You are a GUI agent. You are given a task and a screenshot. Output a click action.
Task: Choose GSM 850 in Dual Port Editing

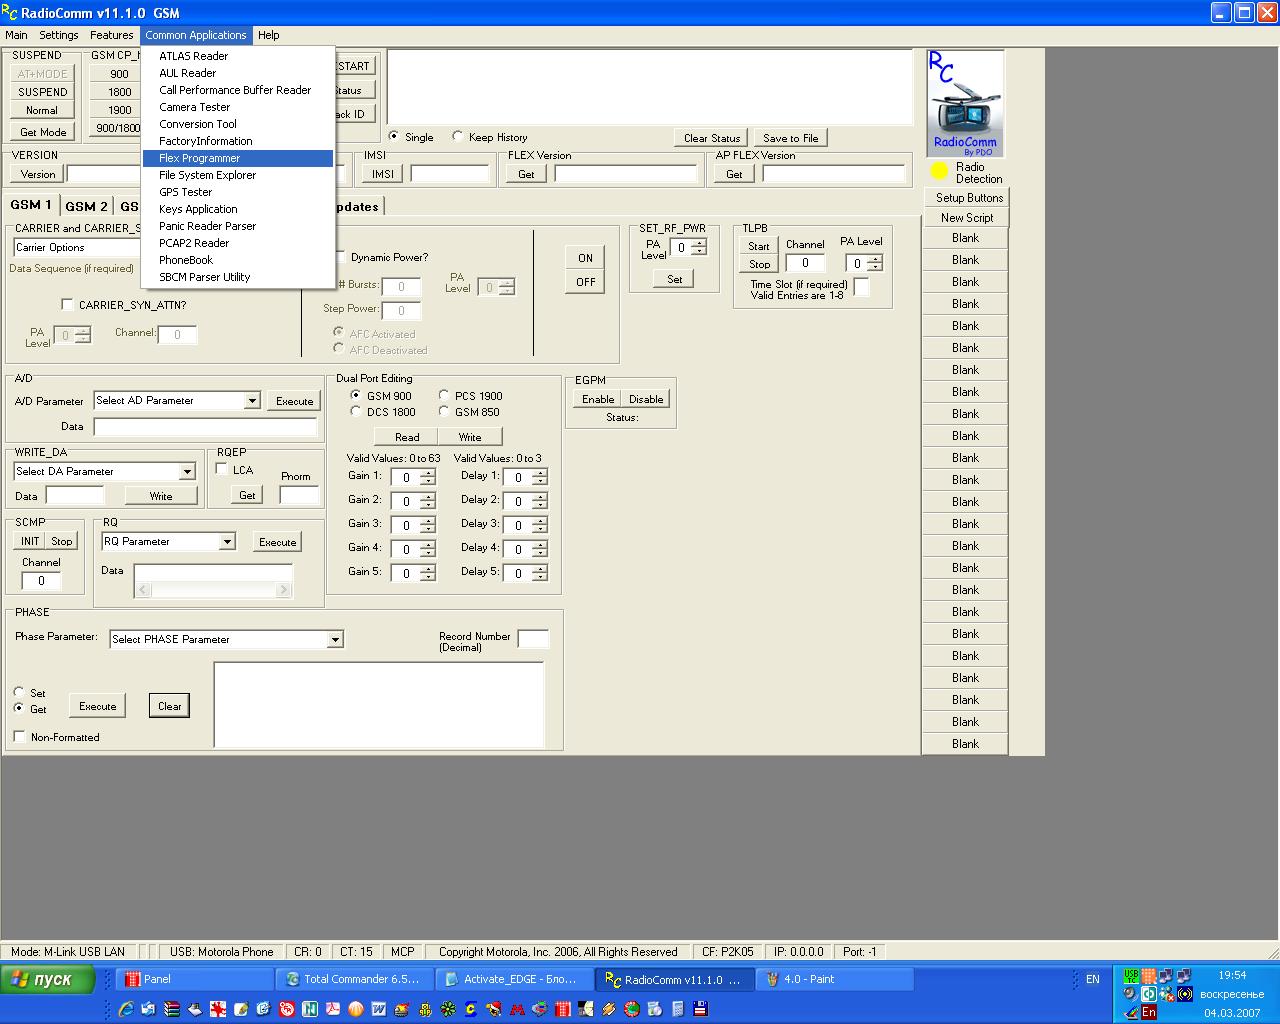point(444,412)
